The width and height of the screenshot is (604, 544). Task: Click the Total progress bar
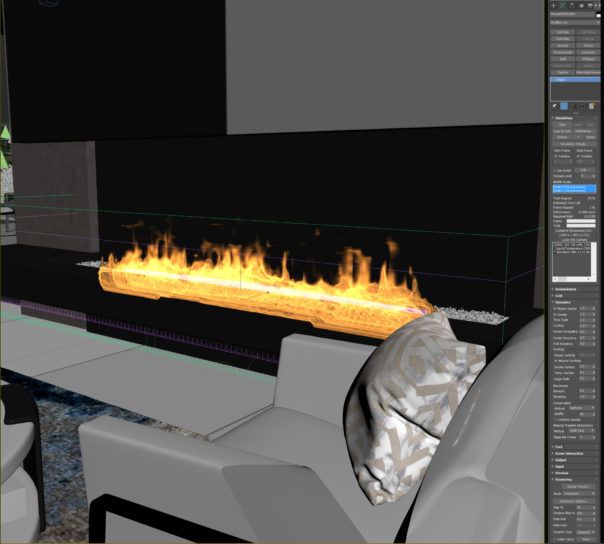581,226
